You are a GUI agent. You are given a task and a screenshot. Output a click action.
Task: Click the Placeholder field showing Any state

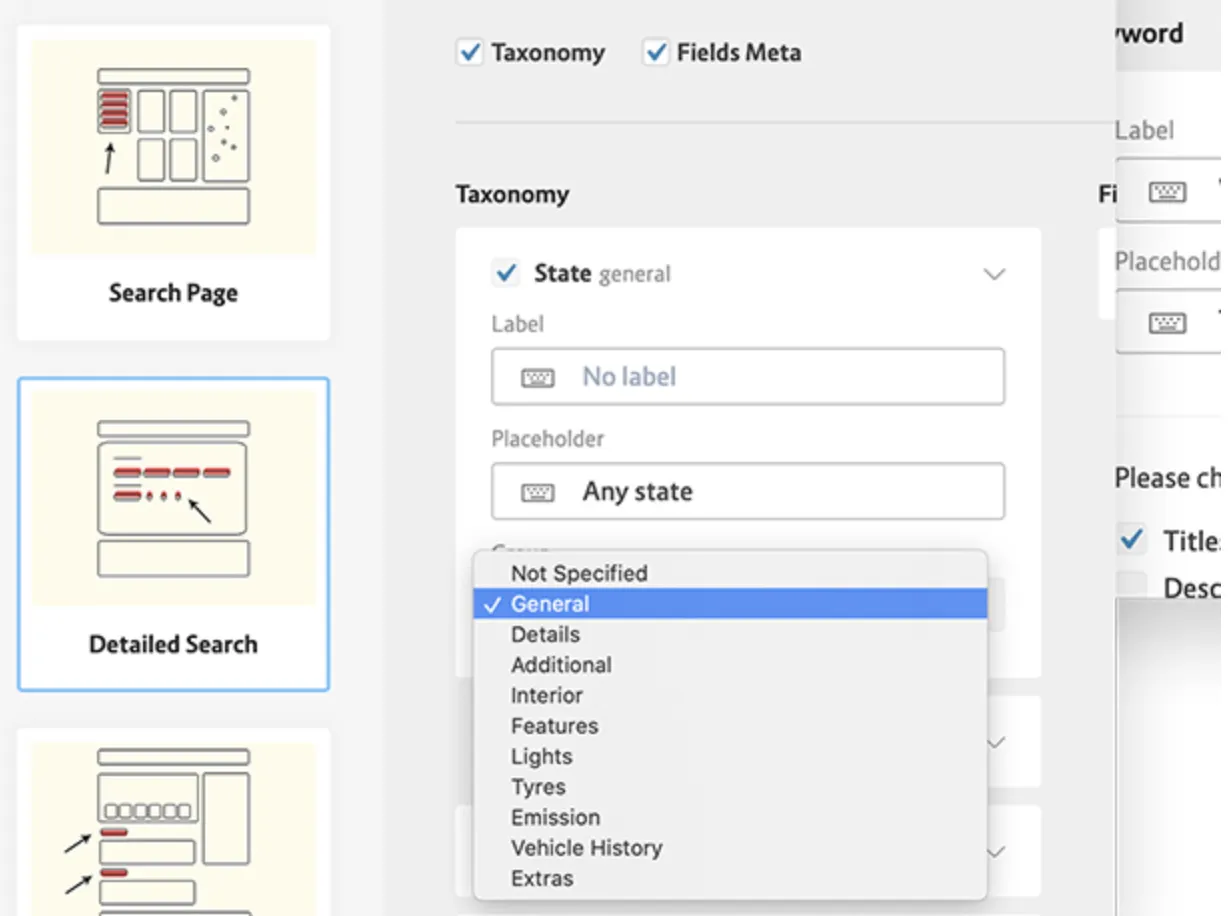(748, 491)
